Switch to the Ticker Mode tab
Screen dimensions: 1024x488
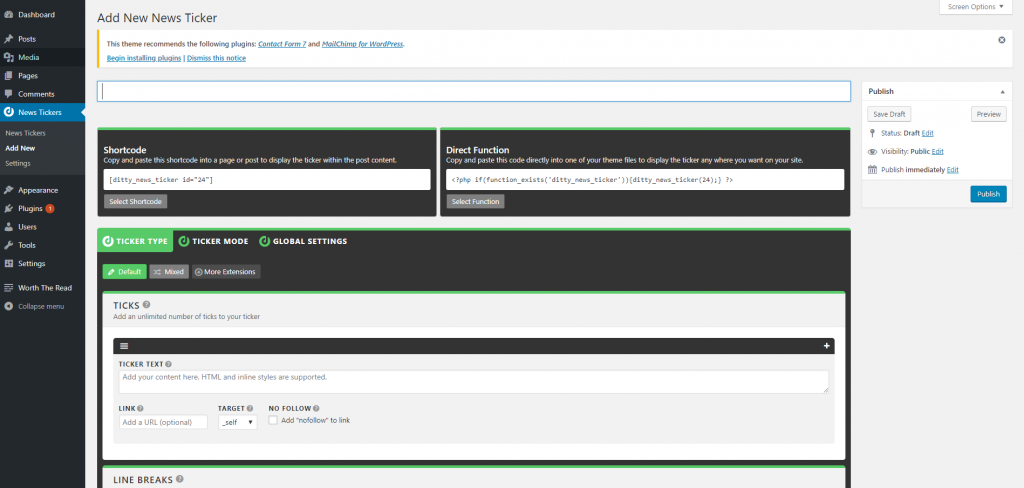pyautogui.click(x=213, y=241)
